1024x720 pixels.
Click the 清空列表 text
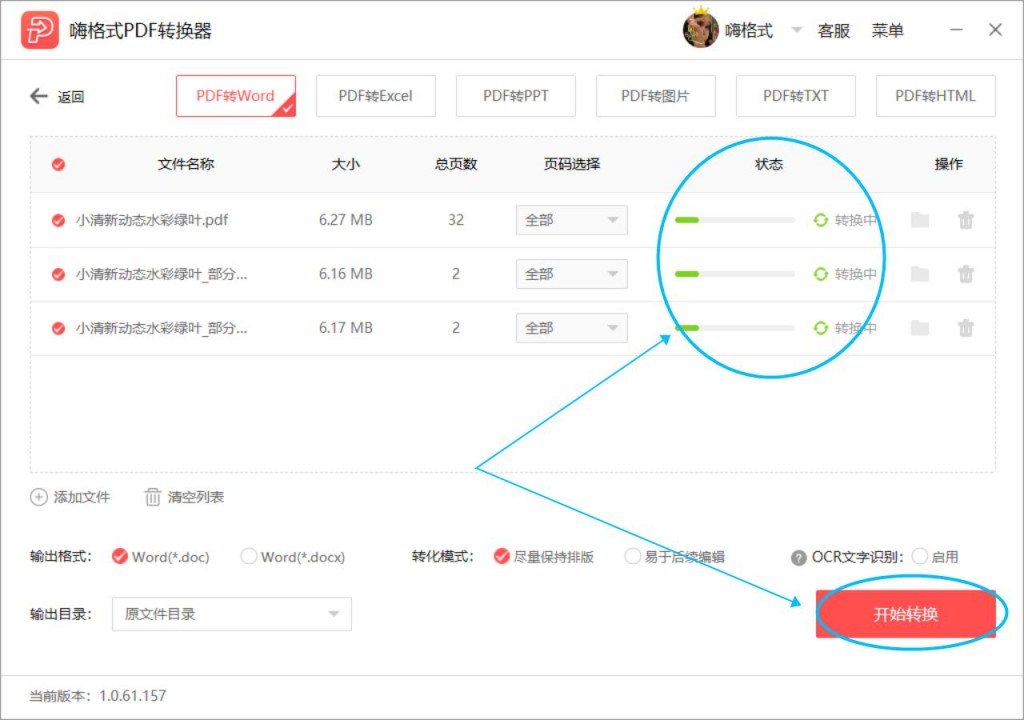[196, 497]
